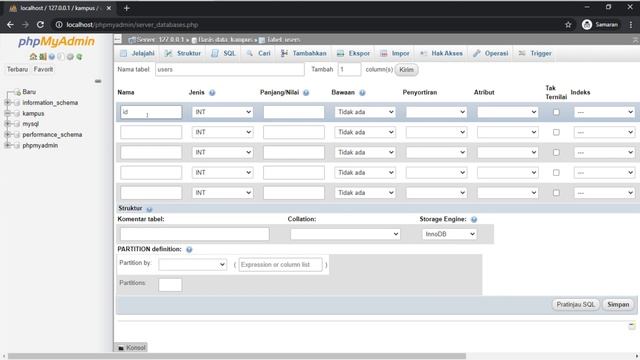
Task: Open the Hak Akses tab
Action: 441,53
